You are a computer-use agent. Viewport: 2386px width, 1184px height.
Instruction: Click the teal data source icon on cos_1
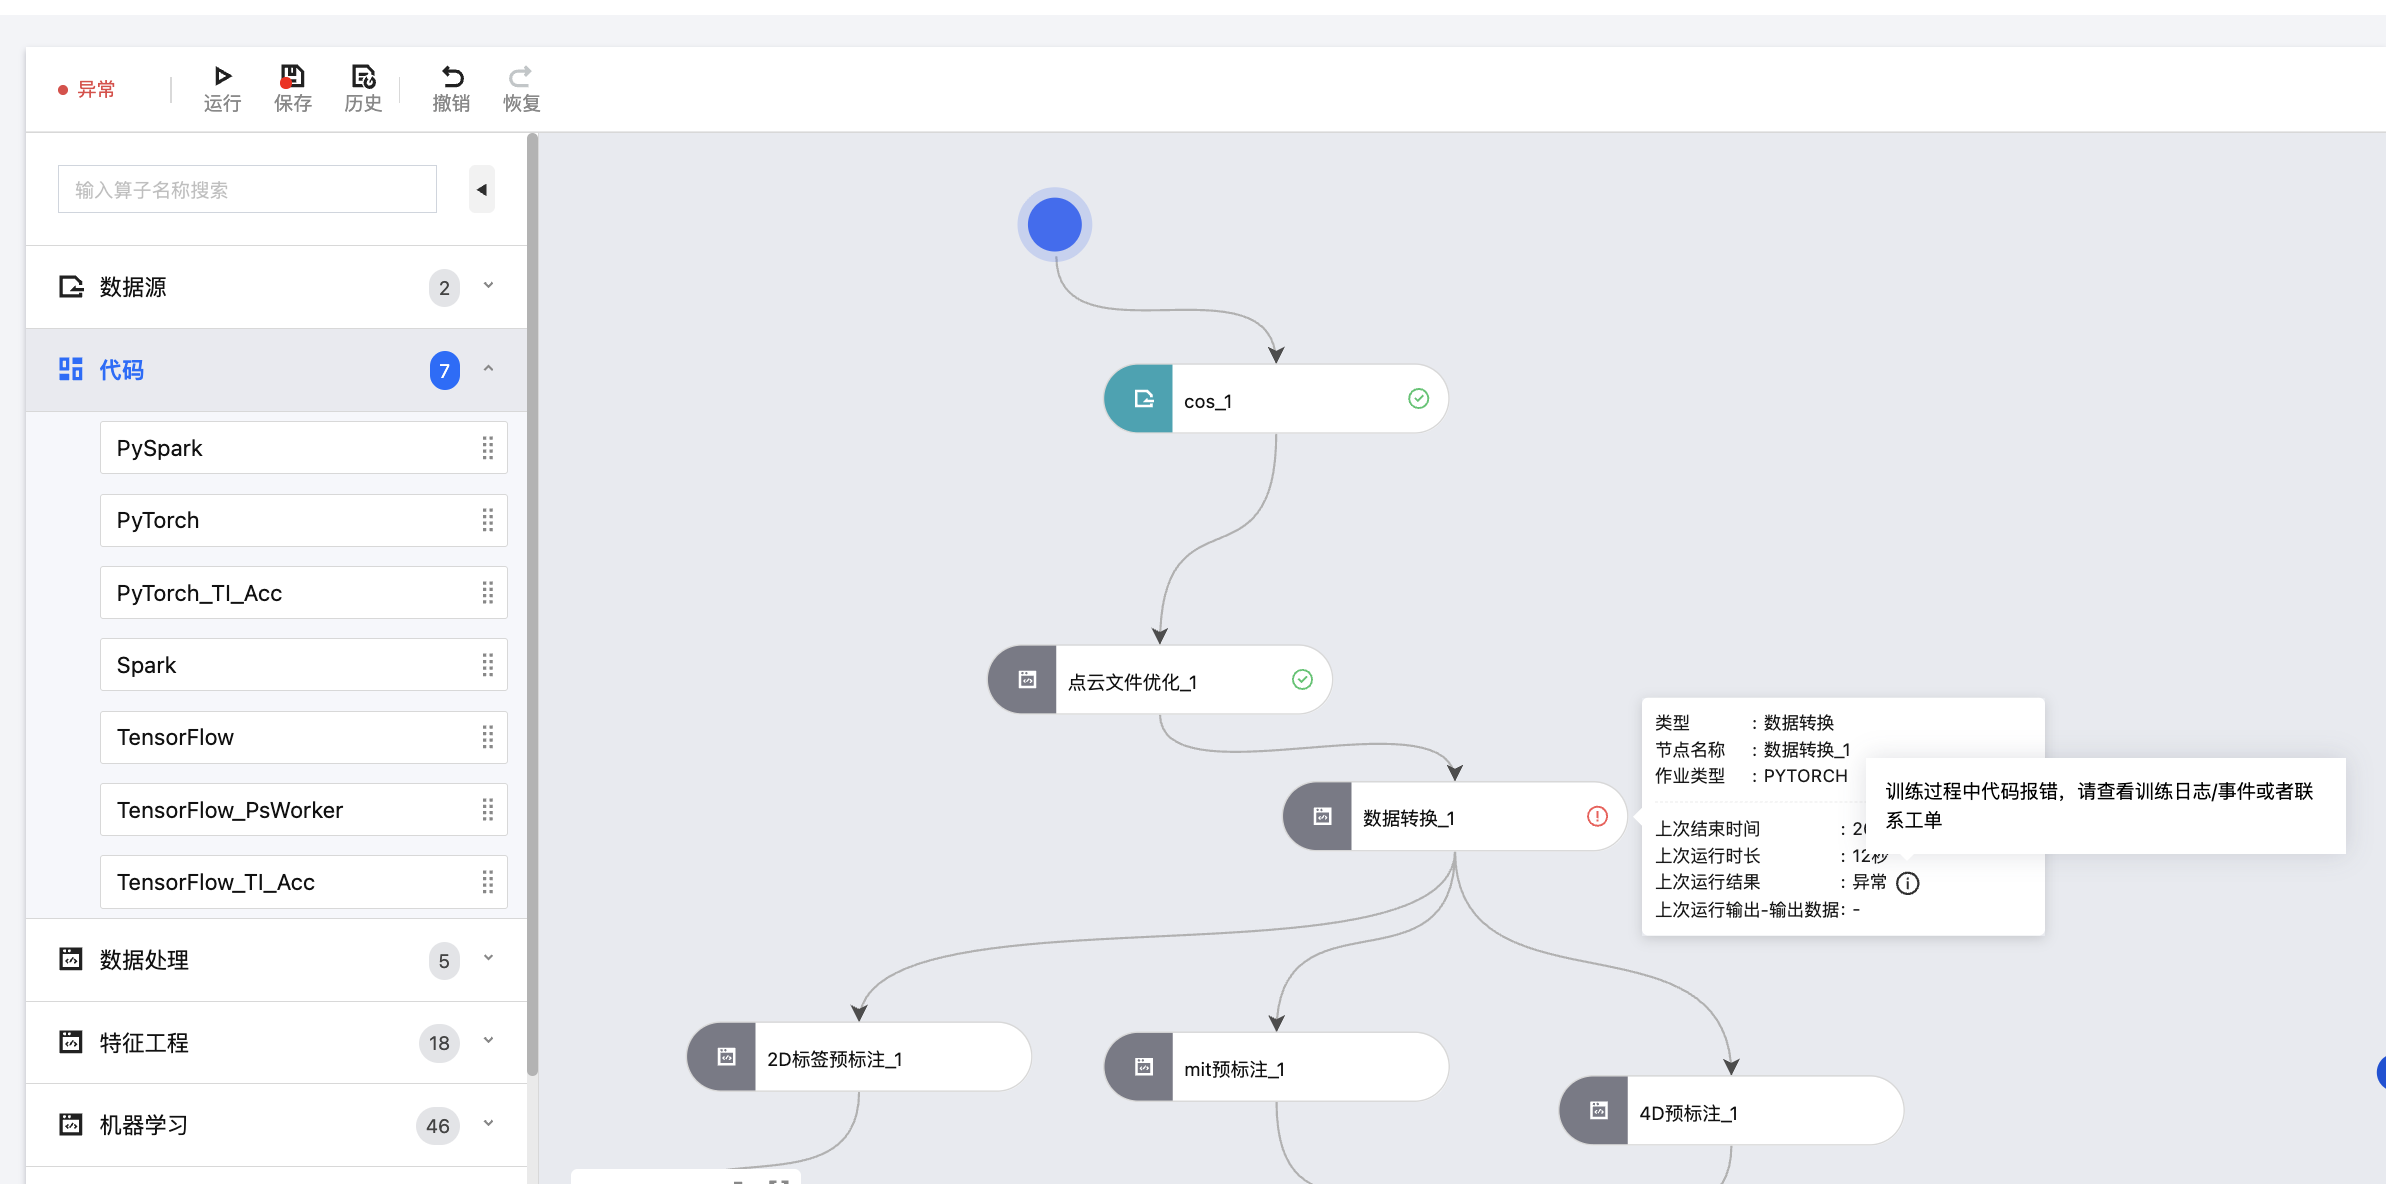(1142, 399)
